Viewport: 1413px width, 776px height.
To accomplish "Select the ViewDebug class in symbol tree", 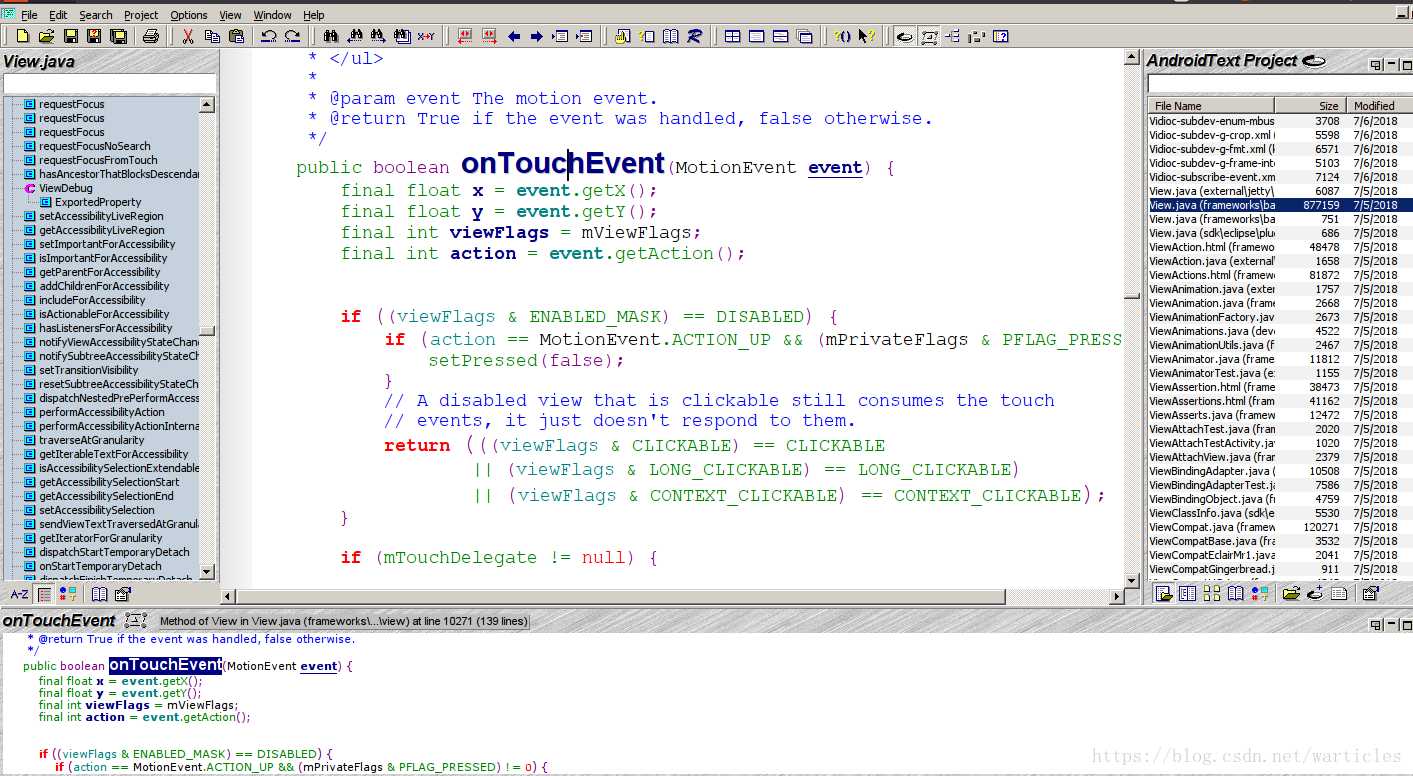I will coord(65,188).
